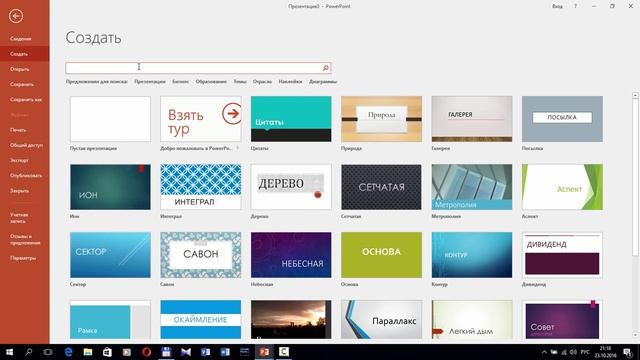Click the floppy disk taskbar icon
Image resolution: width=640 pixels, height=360 pixels.
[166, 352]
